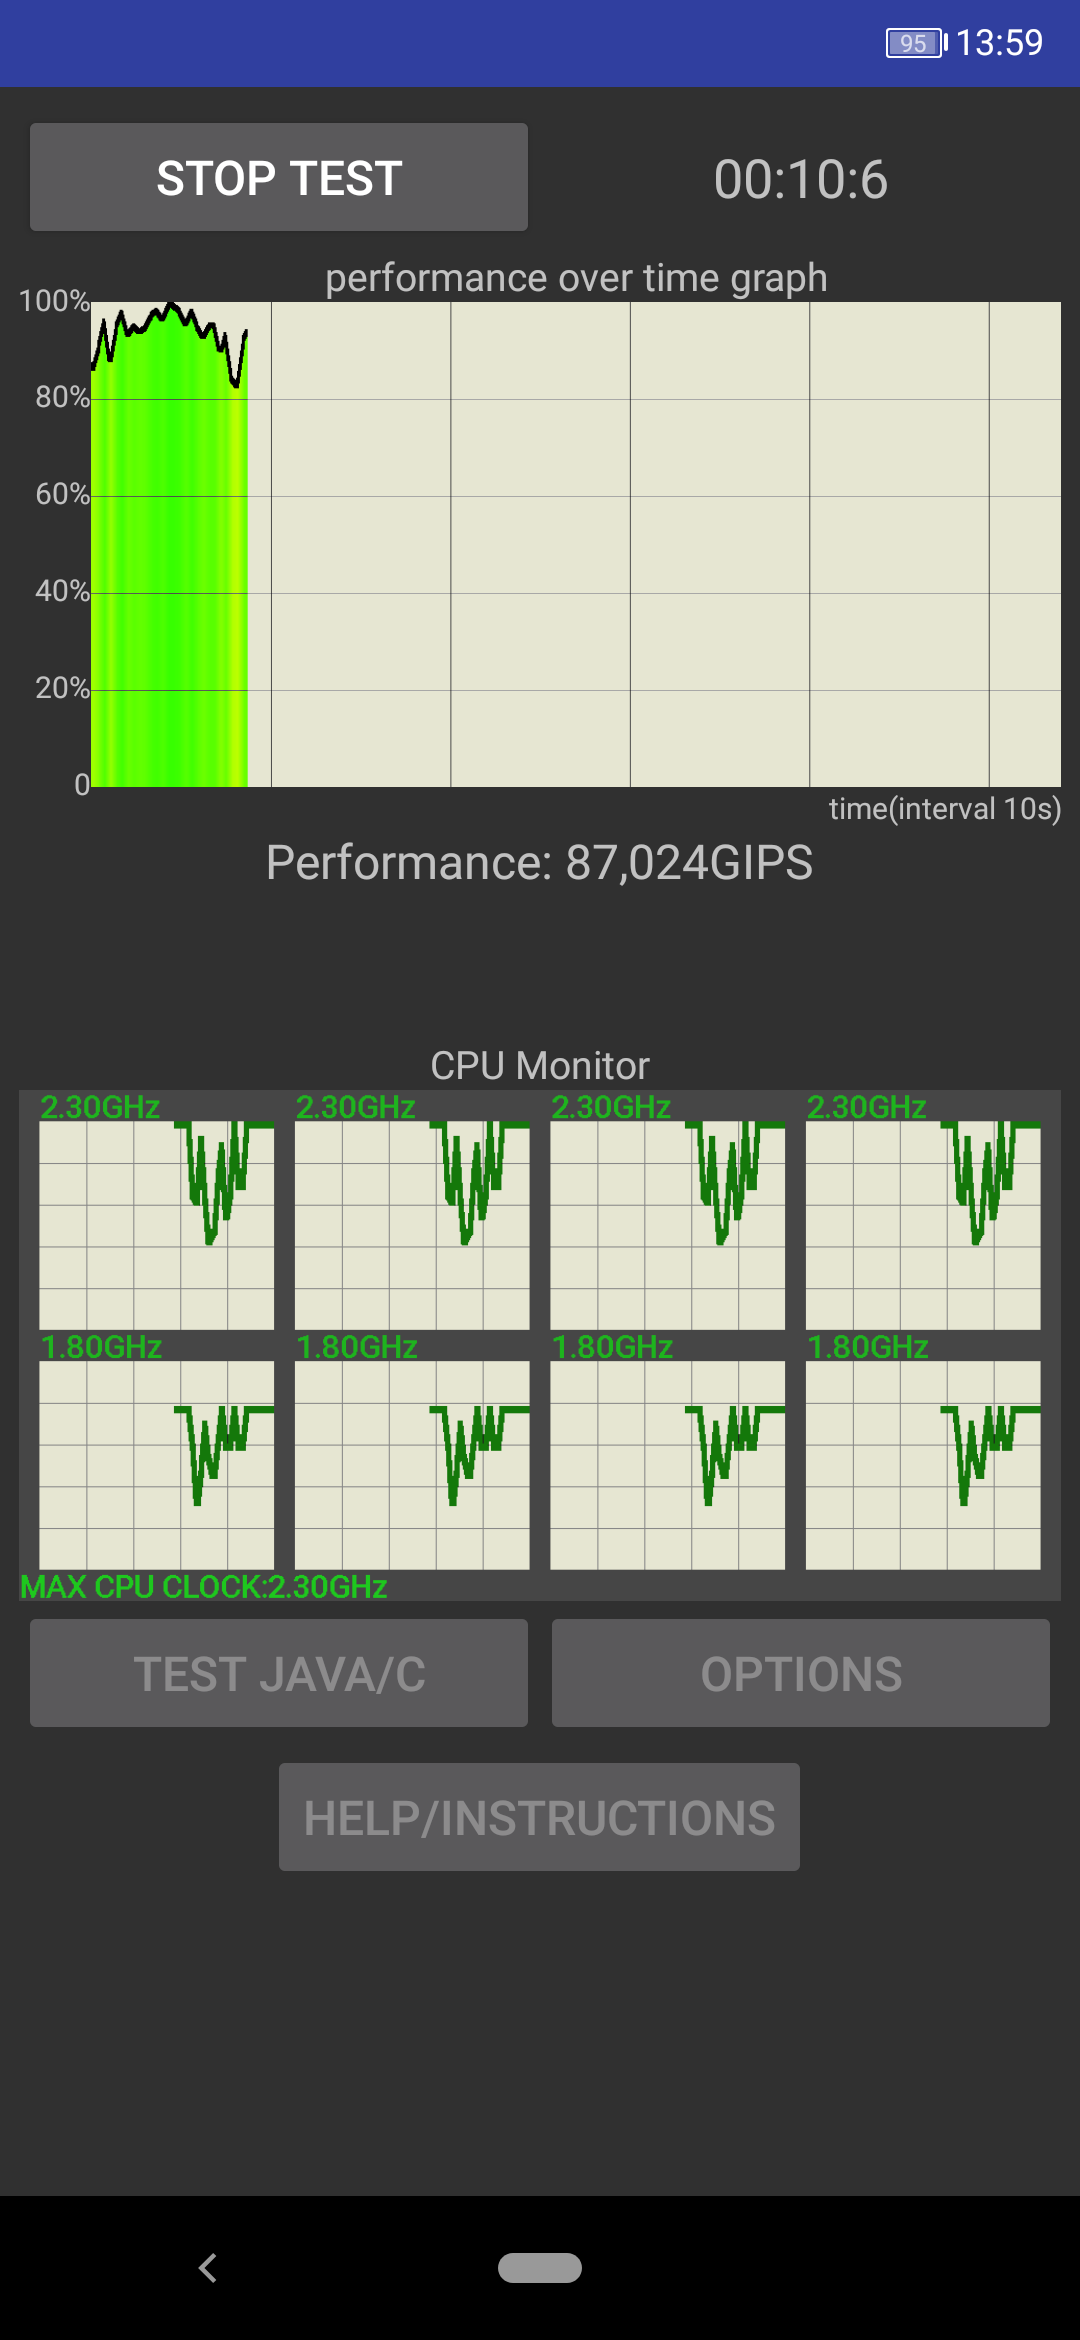Select first 2.30GHz CPU core graph
Image resolution: width=1080 pixels, height=2340 pixels.
pos(156,1225)
